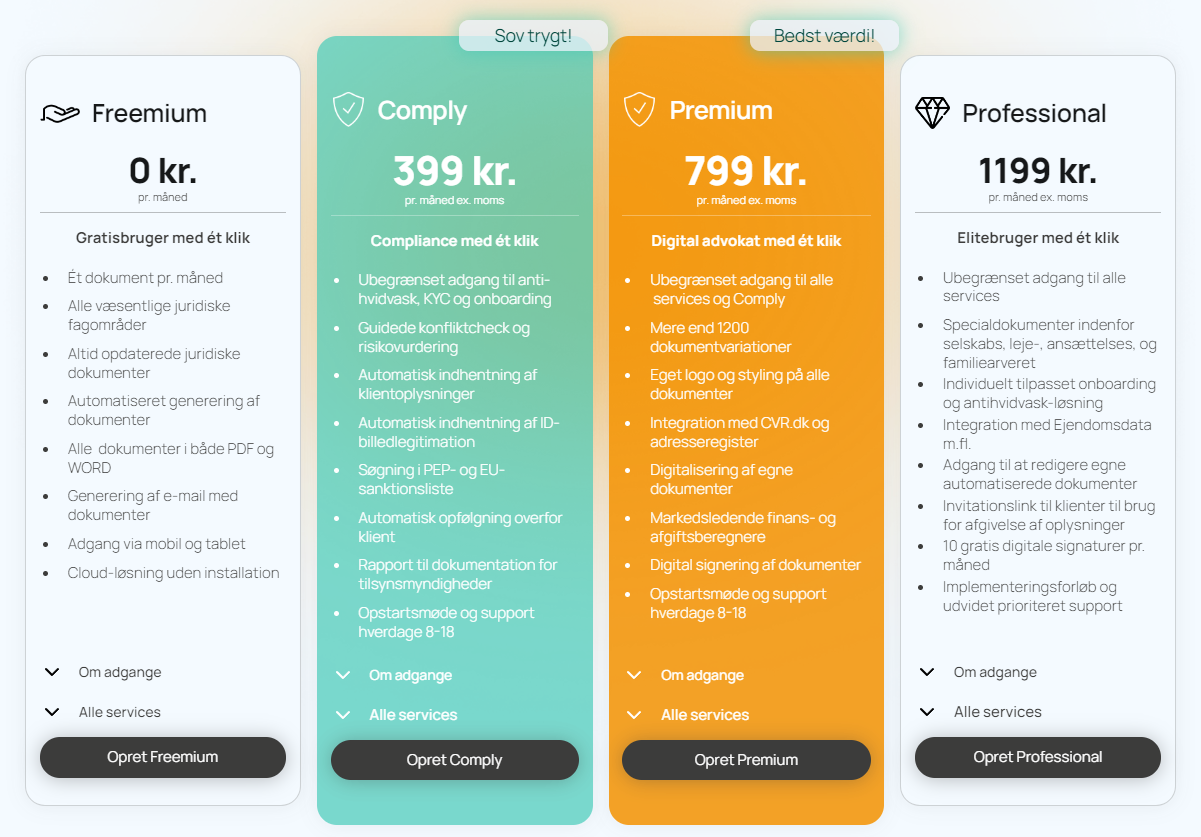Screen dimensions: 1201x837
Task: Click the "Opret Freemium" button
Action: tap(162, 757)
